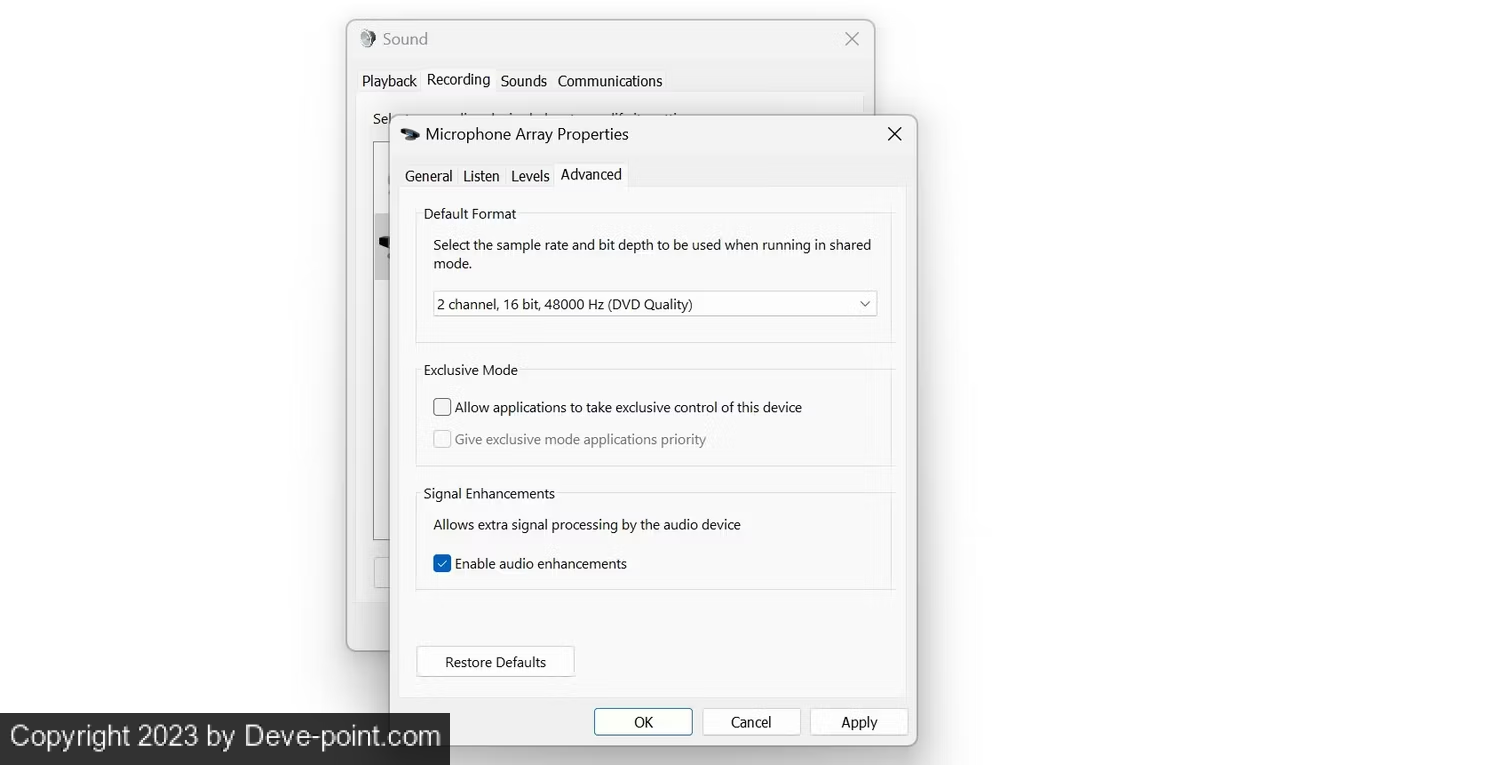Switch to the Levels tab
Screen dimensions: 1500x765
pos(530,176)
